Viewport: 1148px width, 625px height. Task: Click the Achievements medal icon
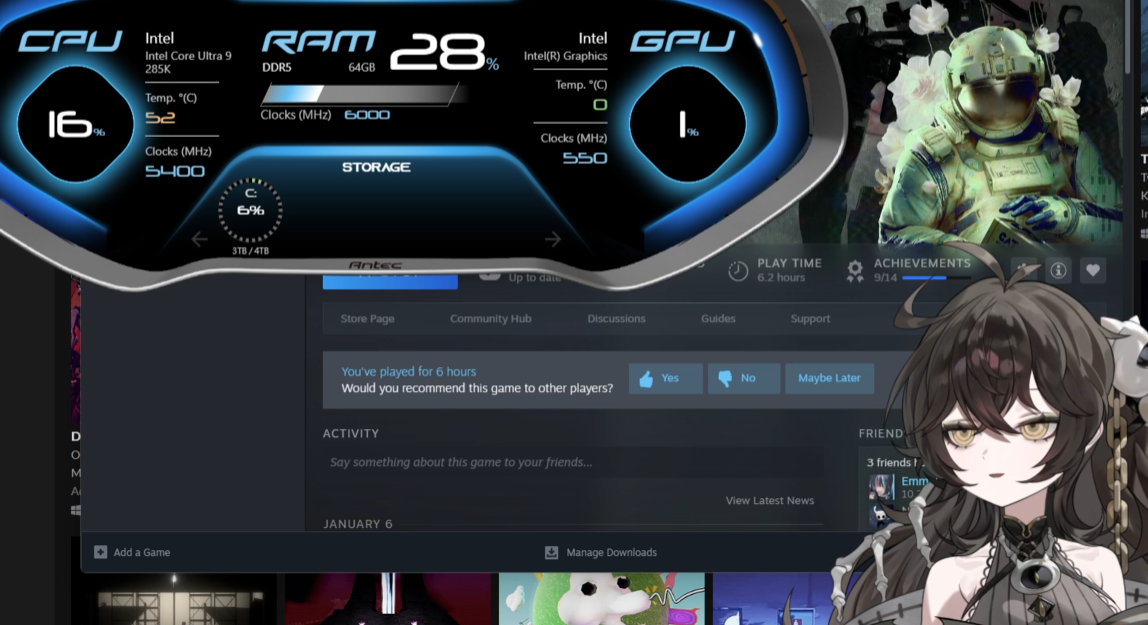854,271
